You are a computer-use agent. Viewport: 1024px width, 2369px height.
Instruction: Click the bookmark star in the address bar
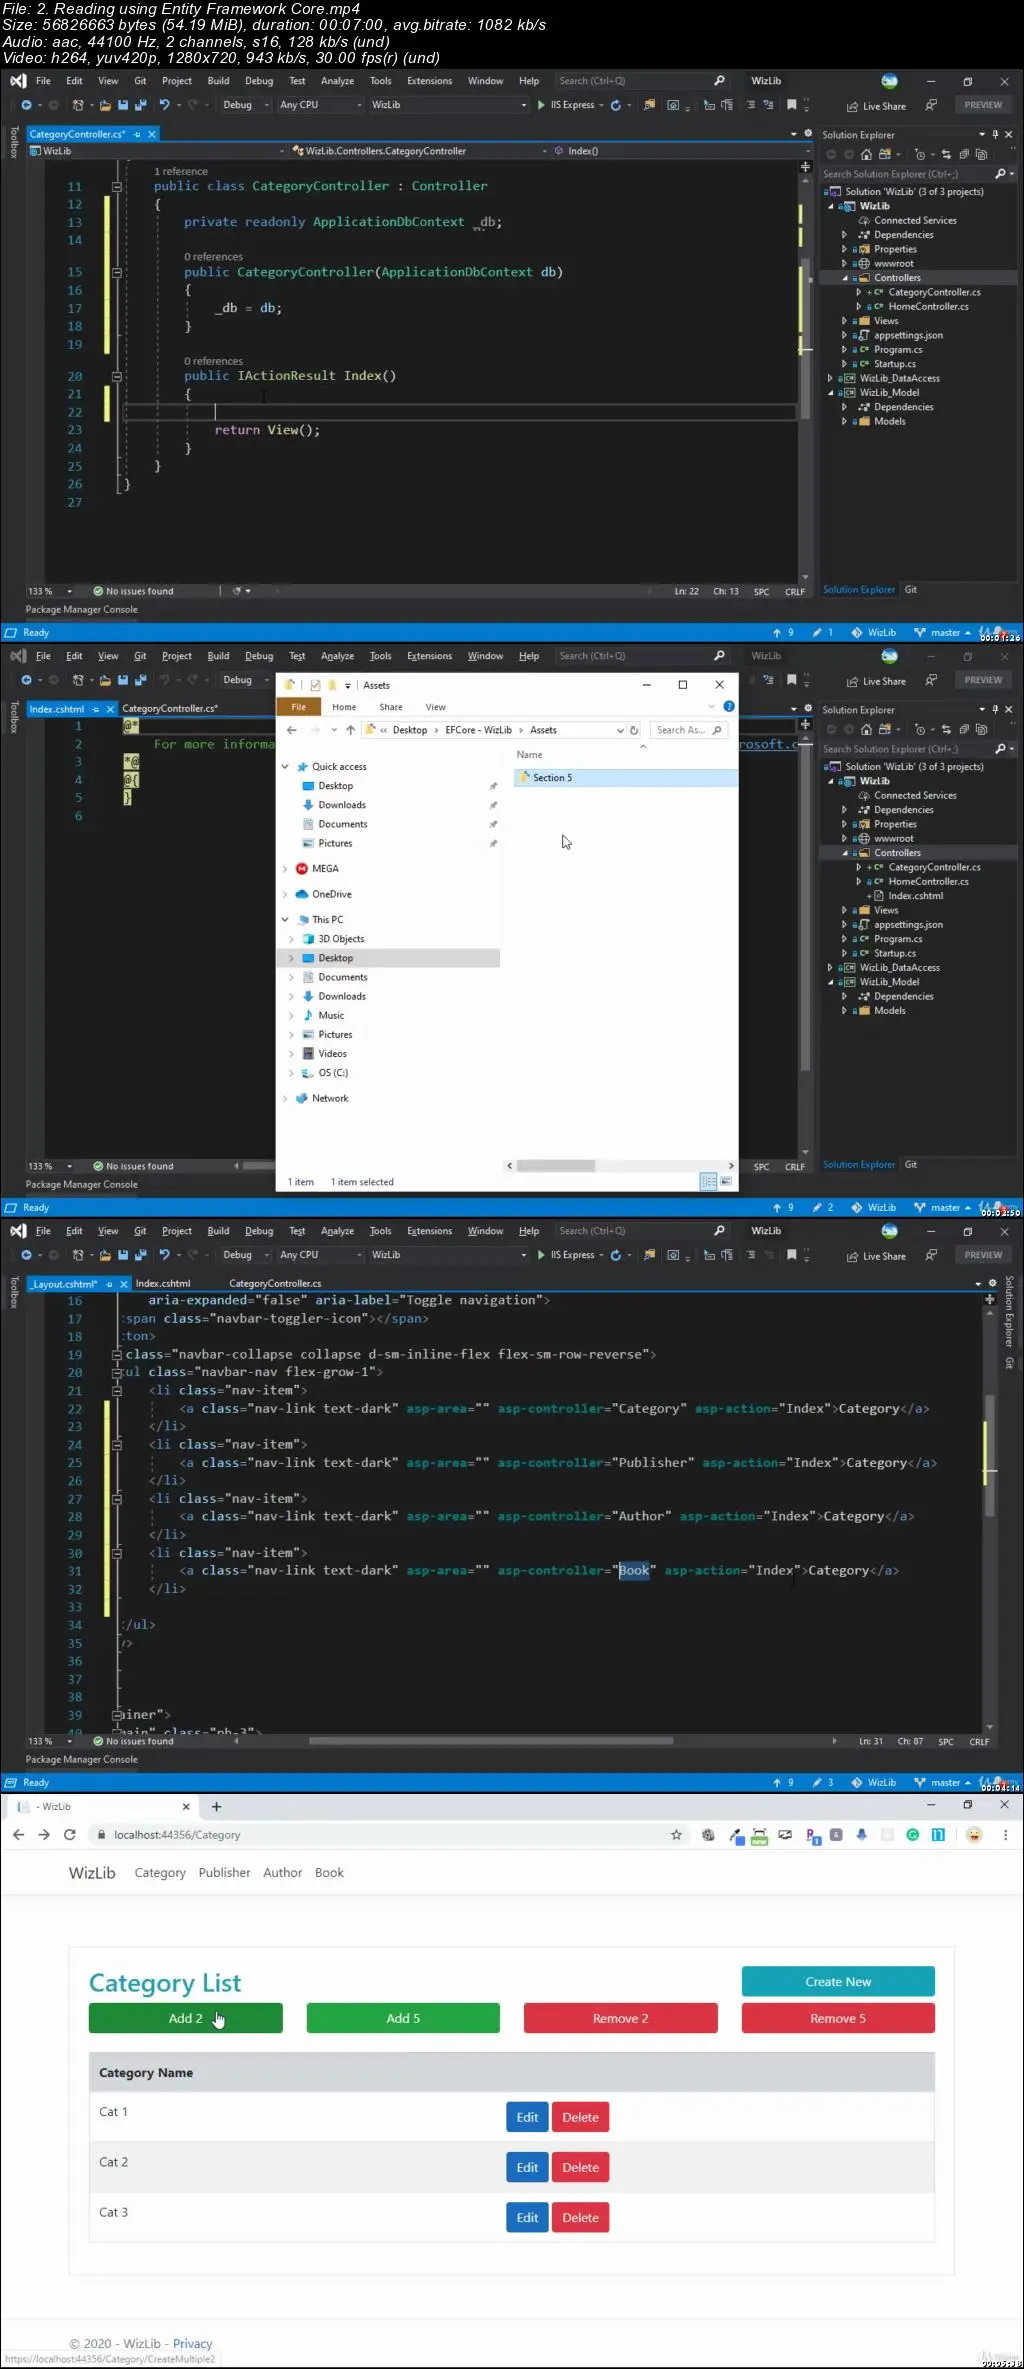[x=676, y=1834]
